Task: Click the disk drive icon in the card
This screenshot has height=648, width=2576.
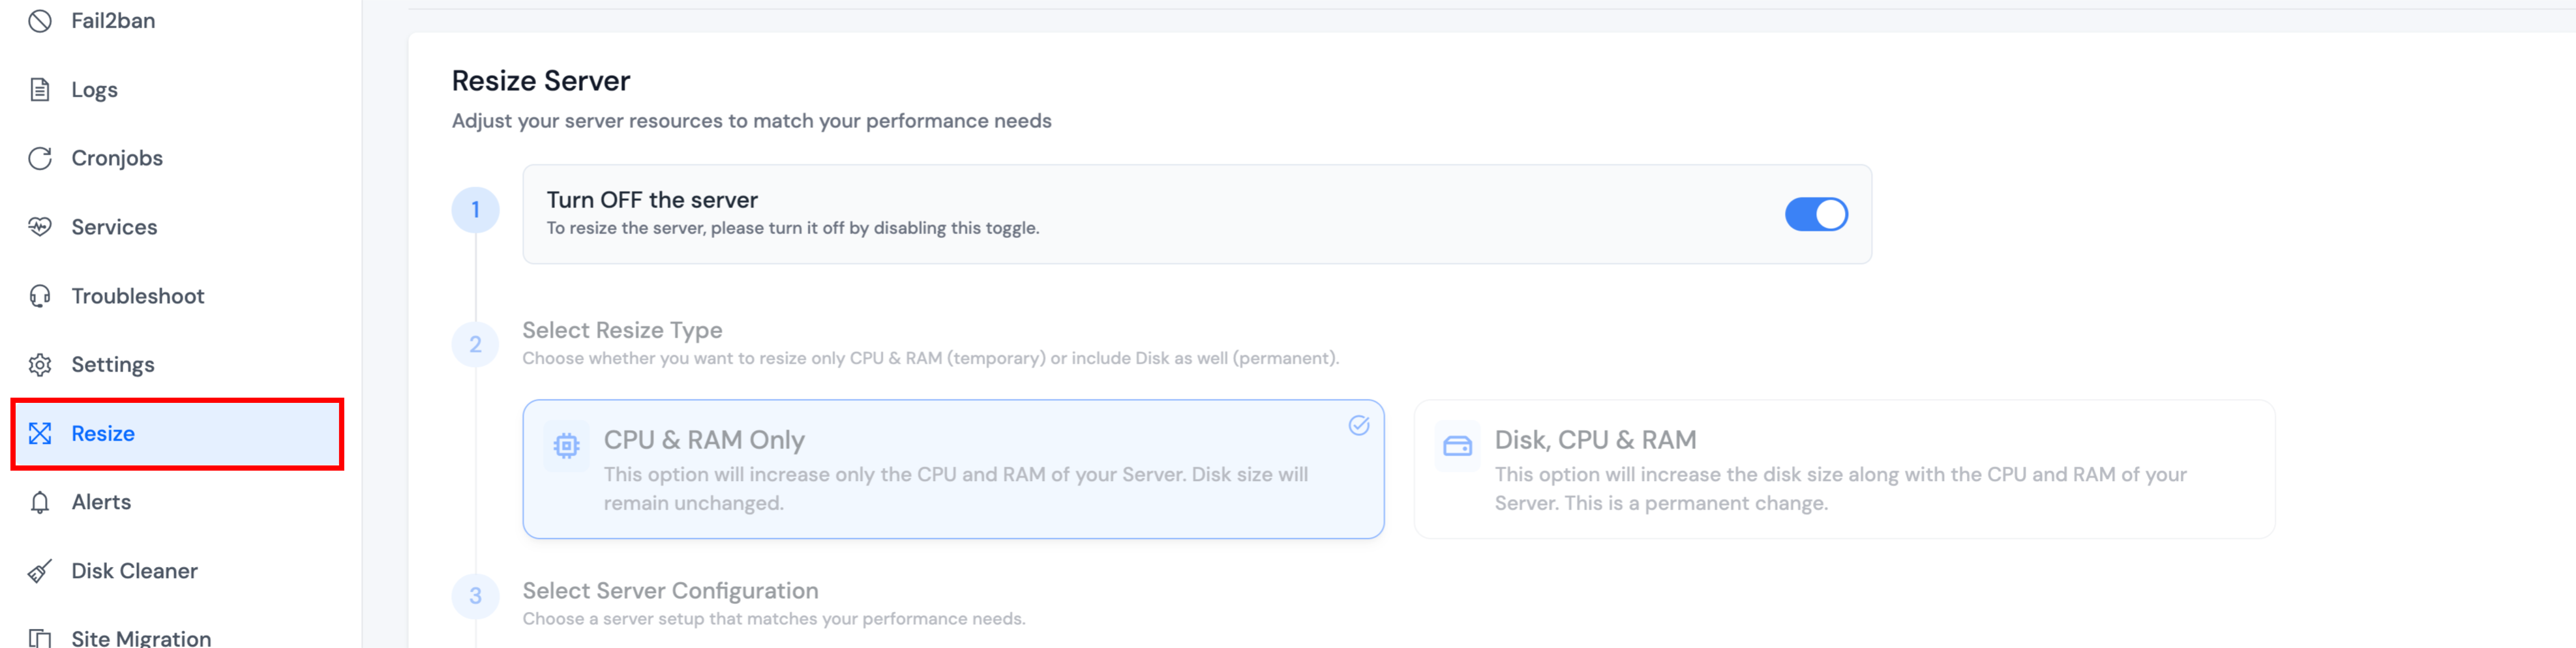Action: pos(1457,445)
